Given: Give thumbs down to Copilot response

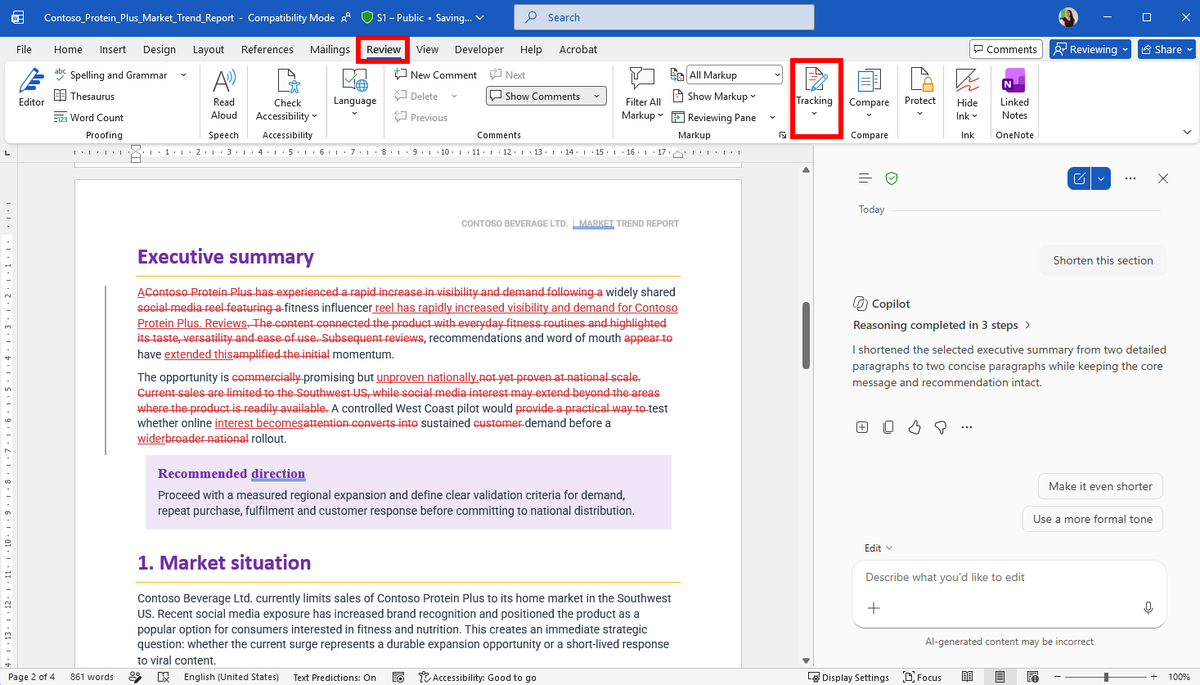Looking at the screenshot, I should tap(940, 427).
